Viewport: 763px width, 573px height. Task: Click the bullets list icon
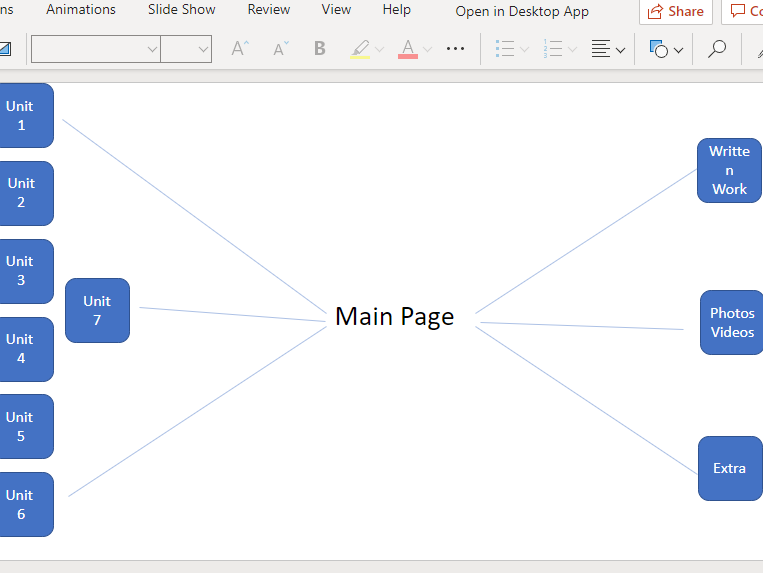505,49
